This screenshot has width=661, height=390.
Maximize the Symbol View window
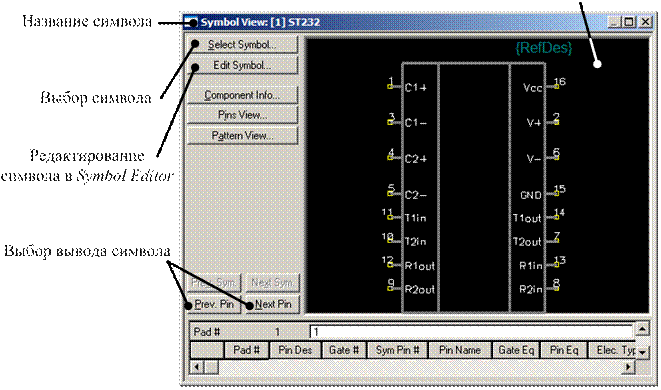tap(628, 22)
